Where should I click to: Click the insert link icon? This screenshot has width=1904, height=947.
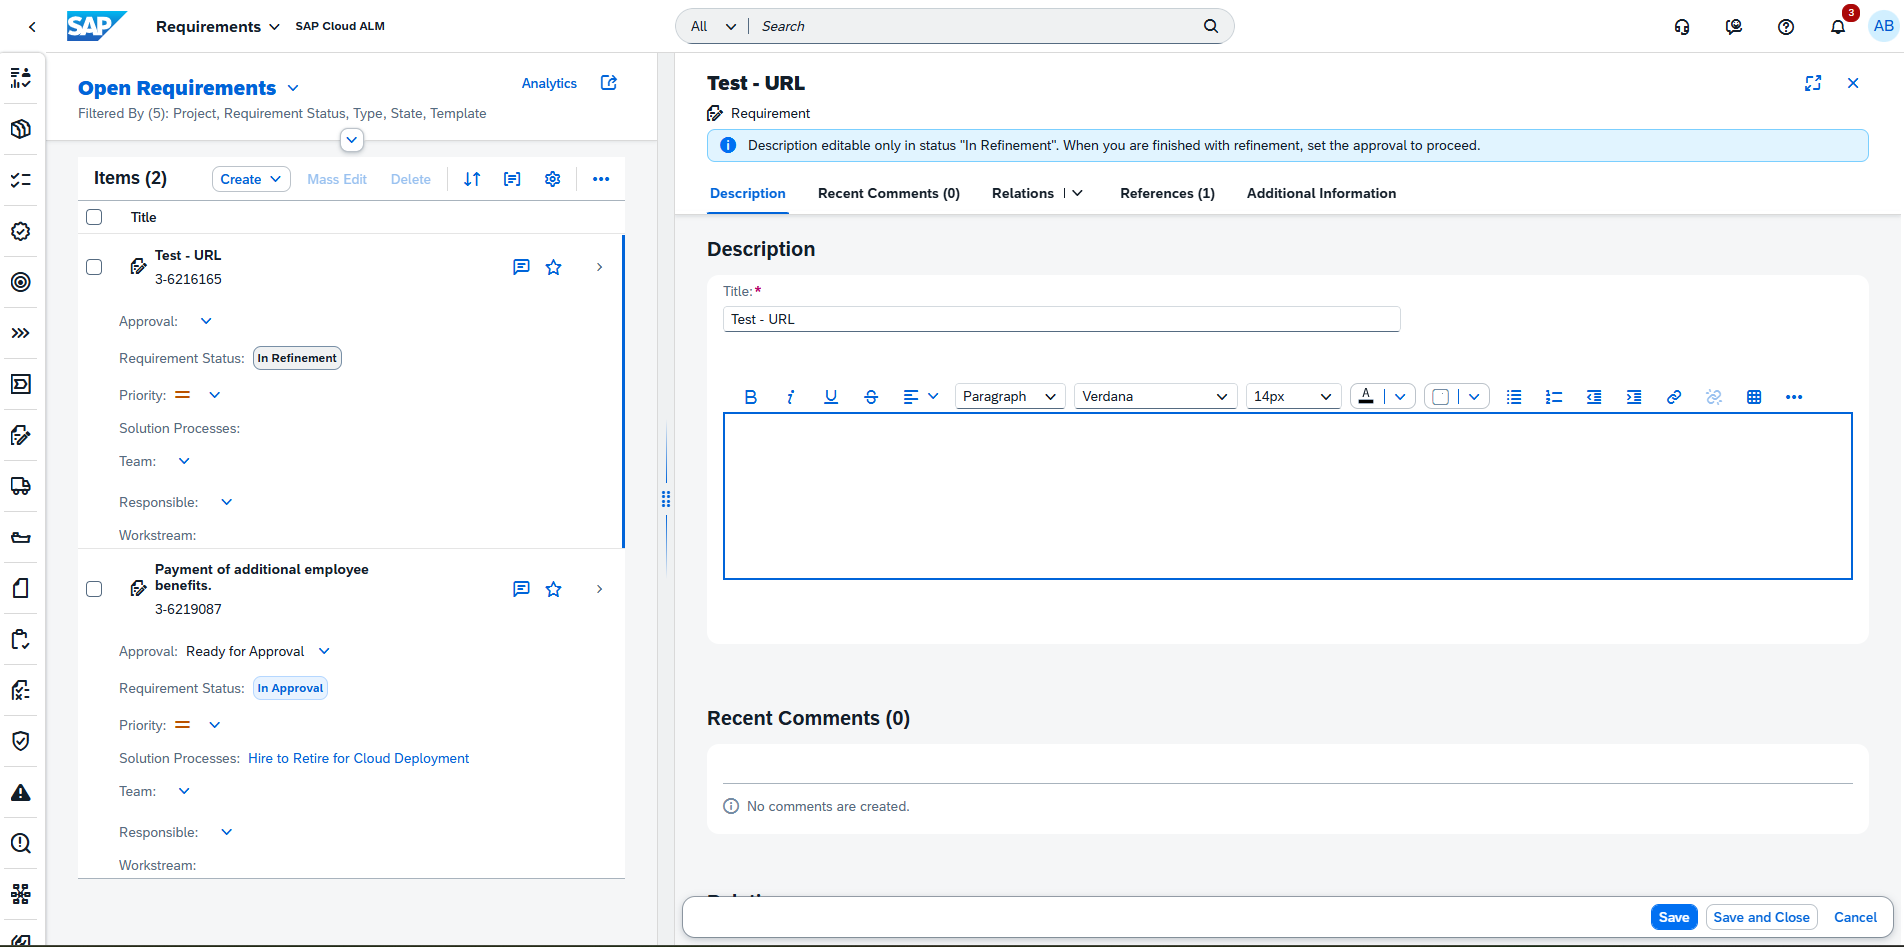(x=1674, y=397)
